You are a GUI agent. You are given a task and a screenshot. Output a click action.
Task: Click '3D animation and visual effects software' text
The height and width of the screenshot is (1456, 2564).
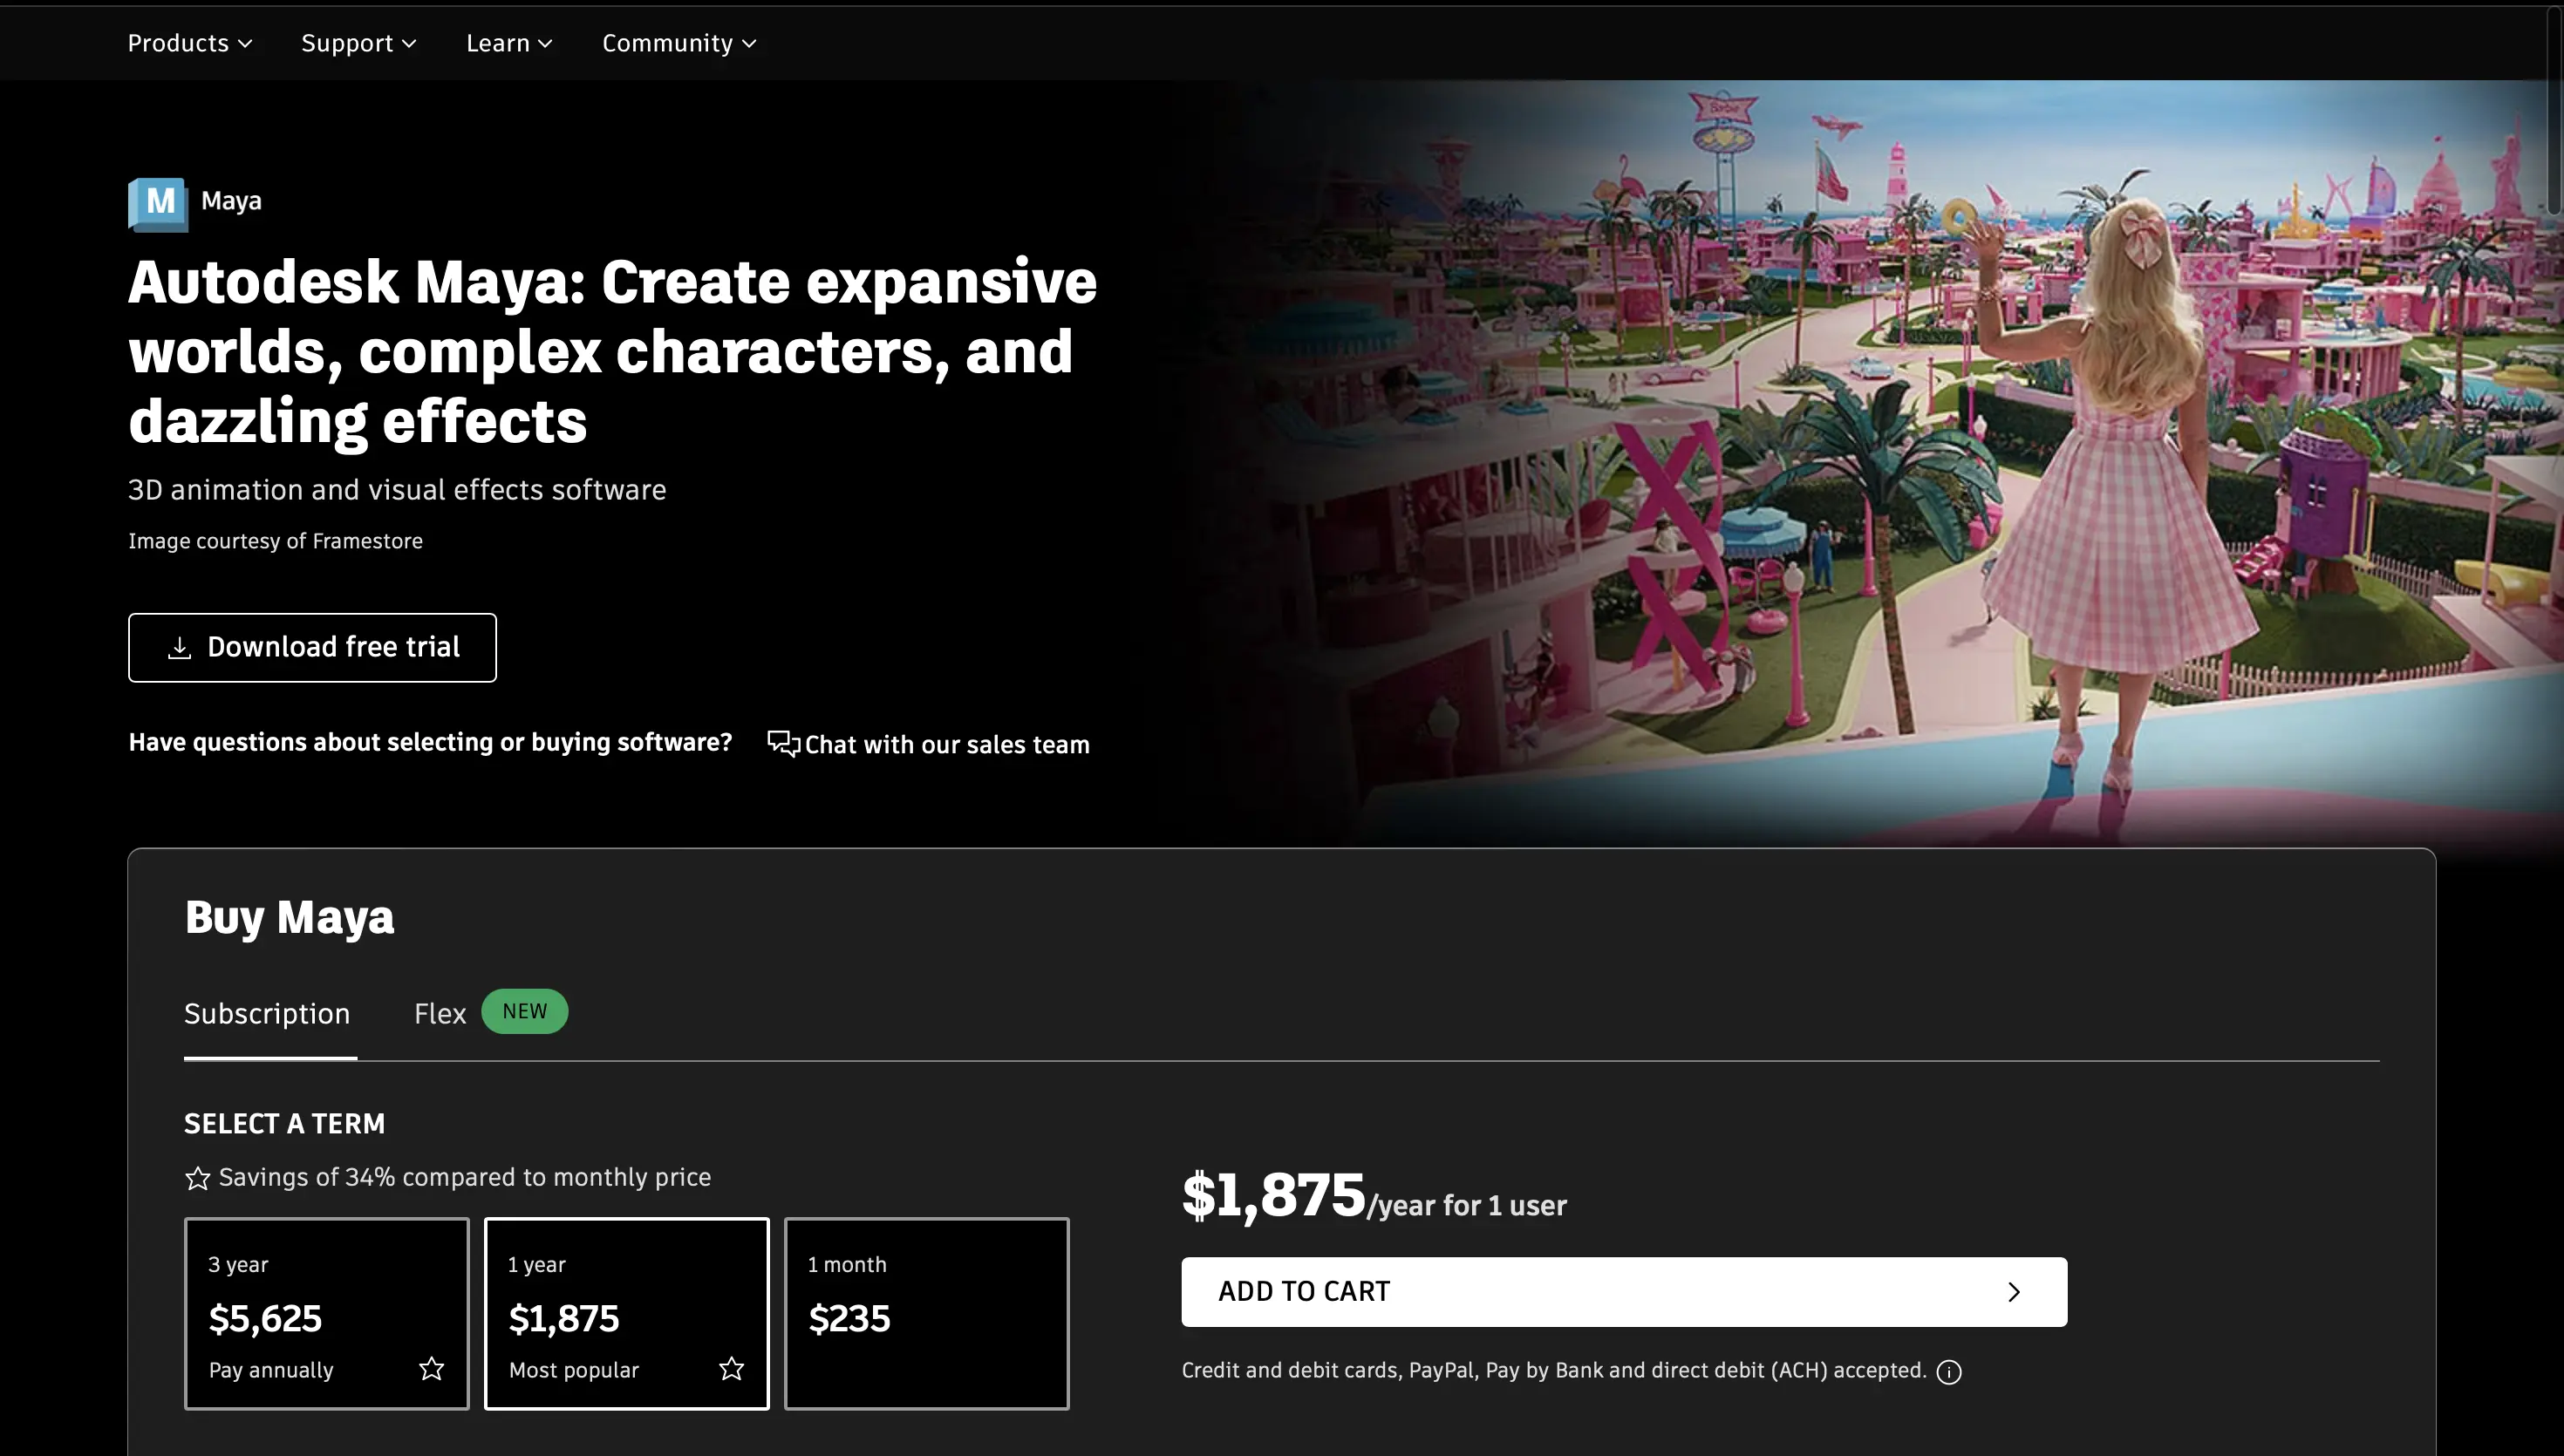[x=397, y=489]
